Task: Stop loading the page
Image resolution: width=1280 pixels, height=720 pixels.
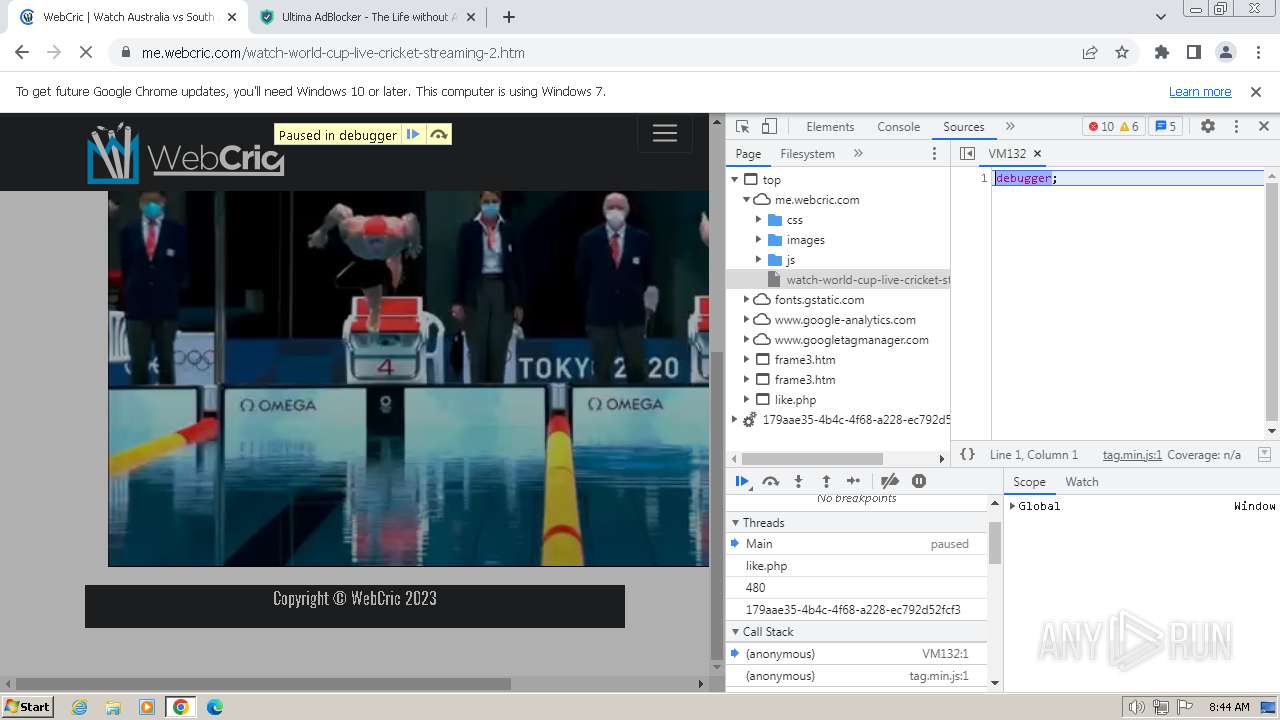Action: point(85,53)
